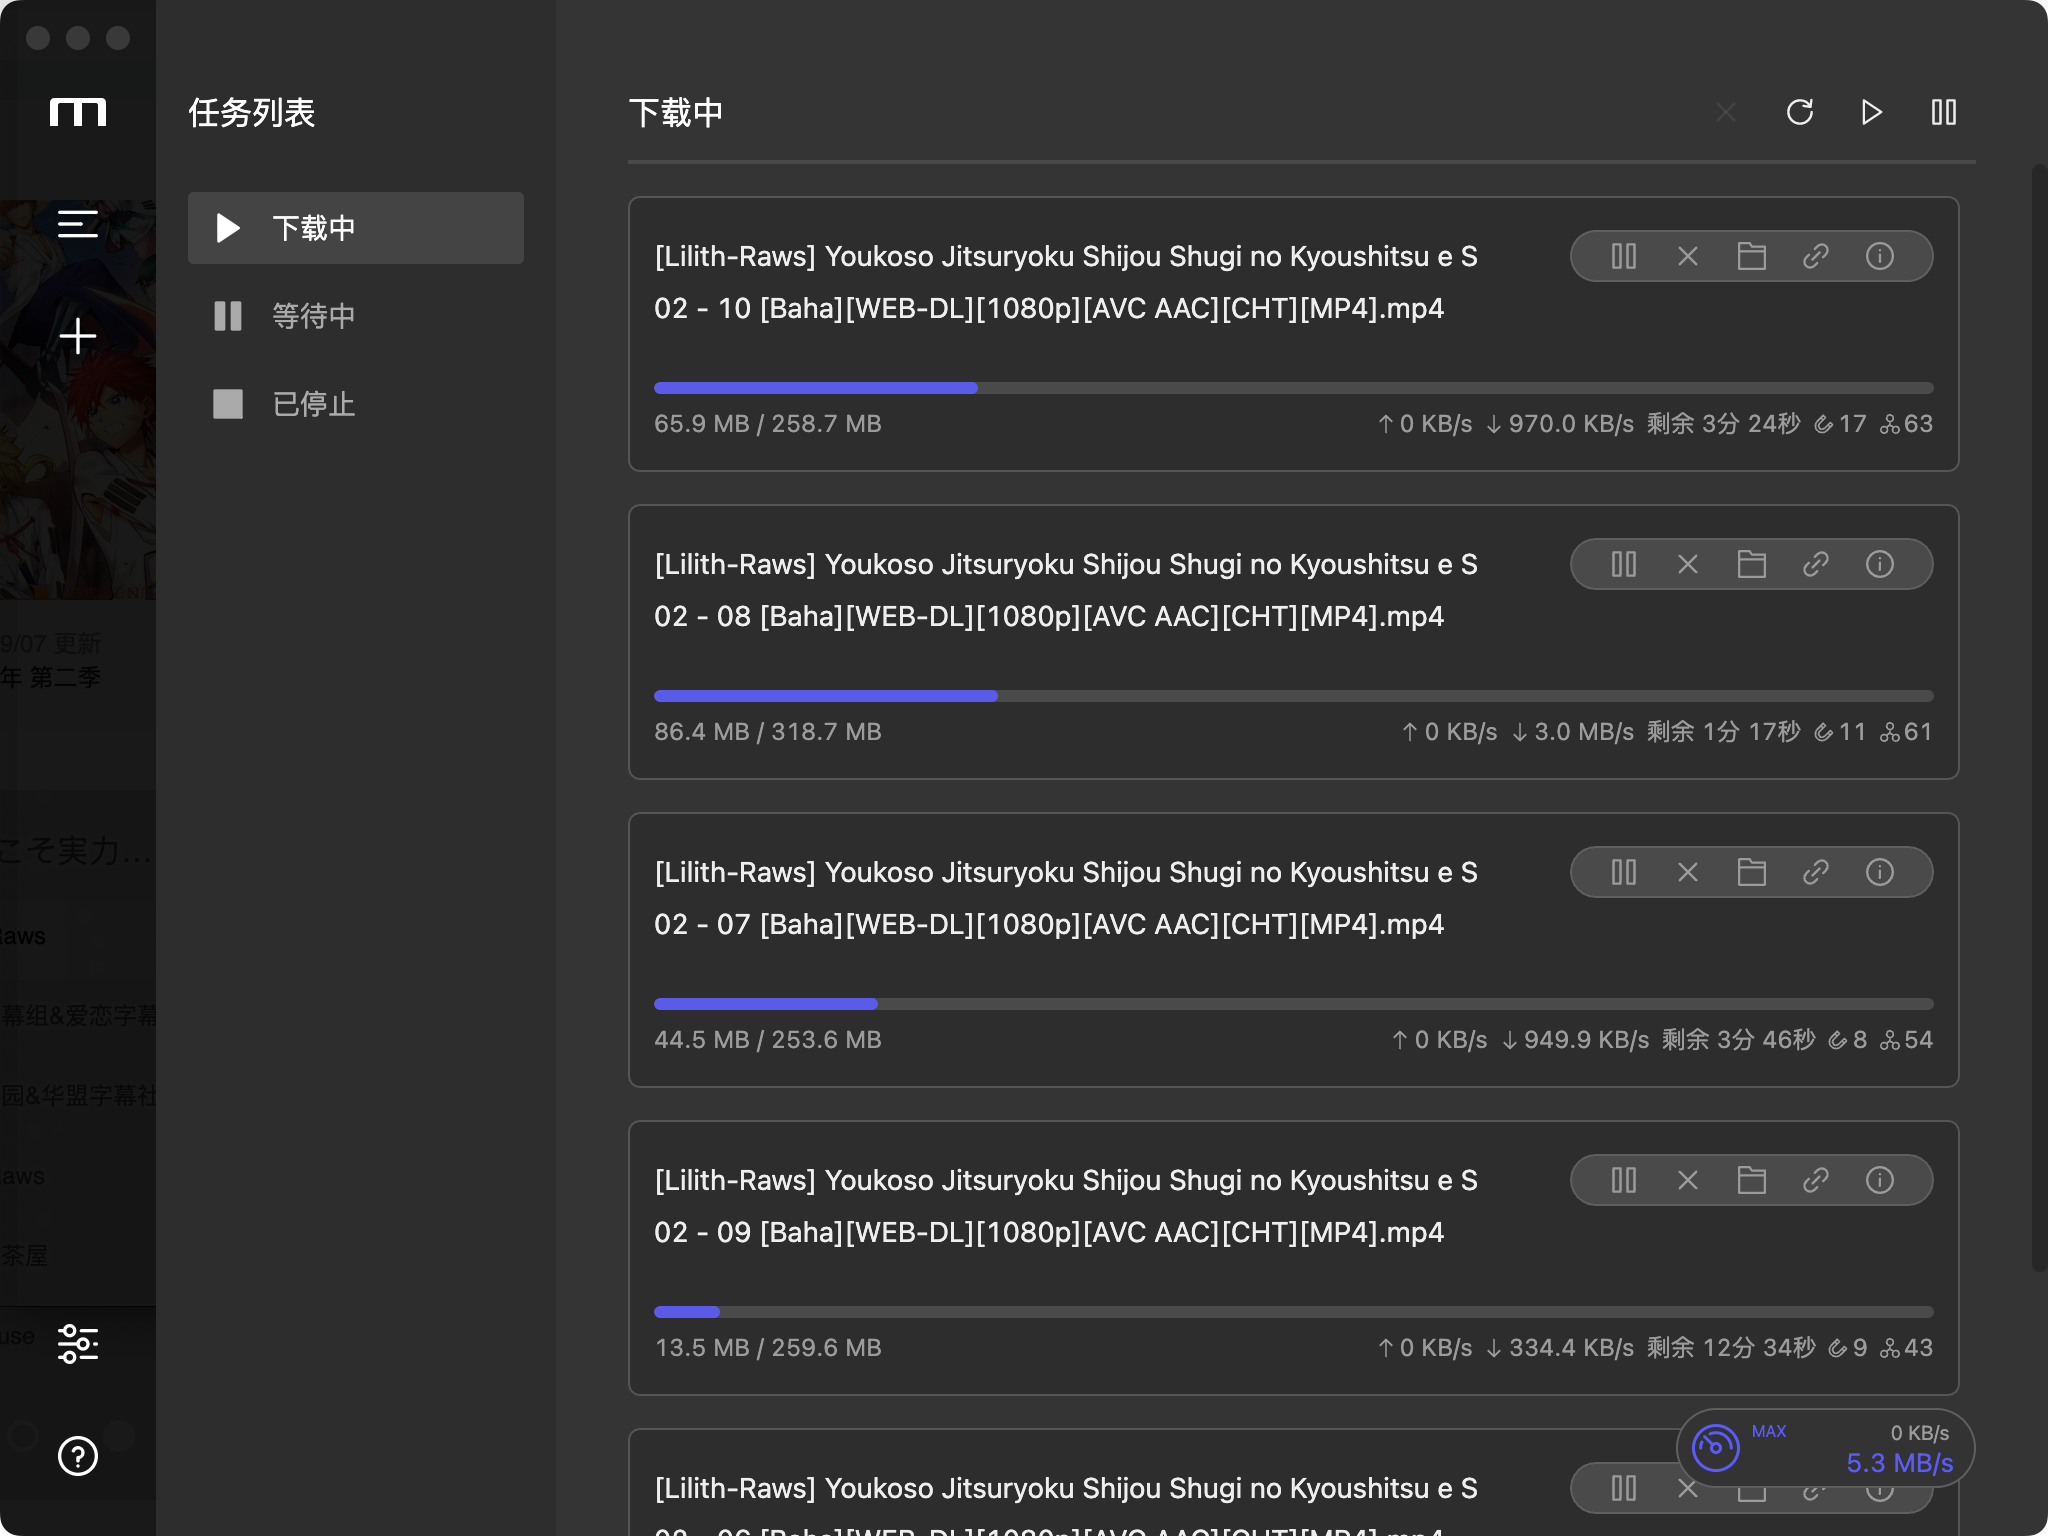Screen dimensions: 2048x1536
Task: Copy link for episode 10 task
Action: point(1816,256)
